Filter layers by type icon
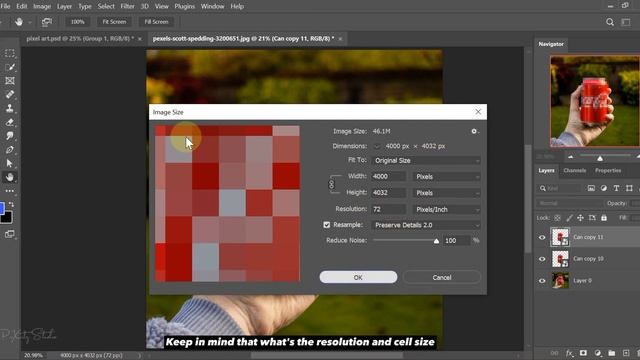Screen dimensions: 640x360 616,188
